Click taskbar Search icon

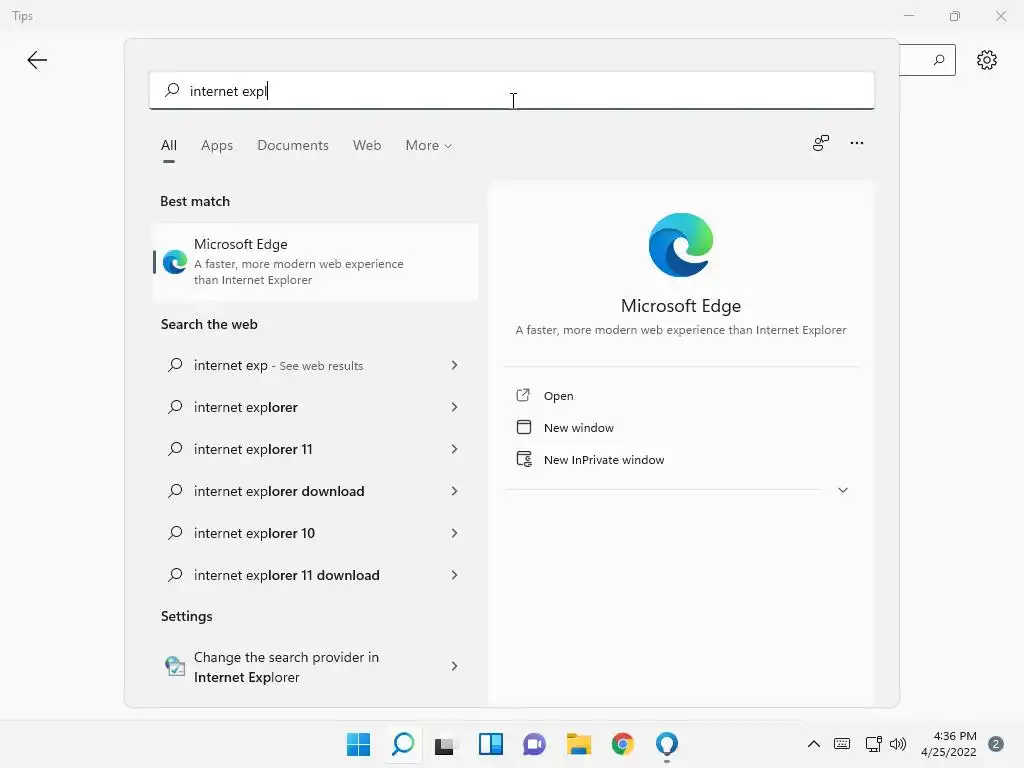403,744
